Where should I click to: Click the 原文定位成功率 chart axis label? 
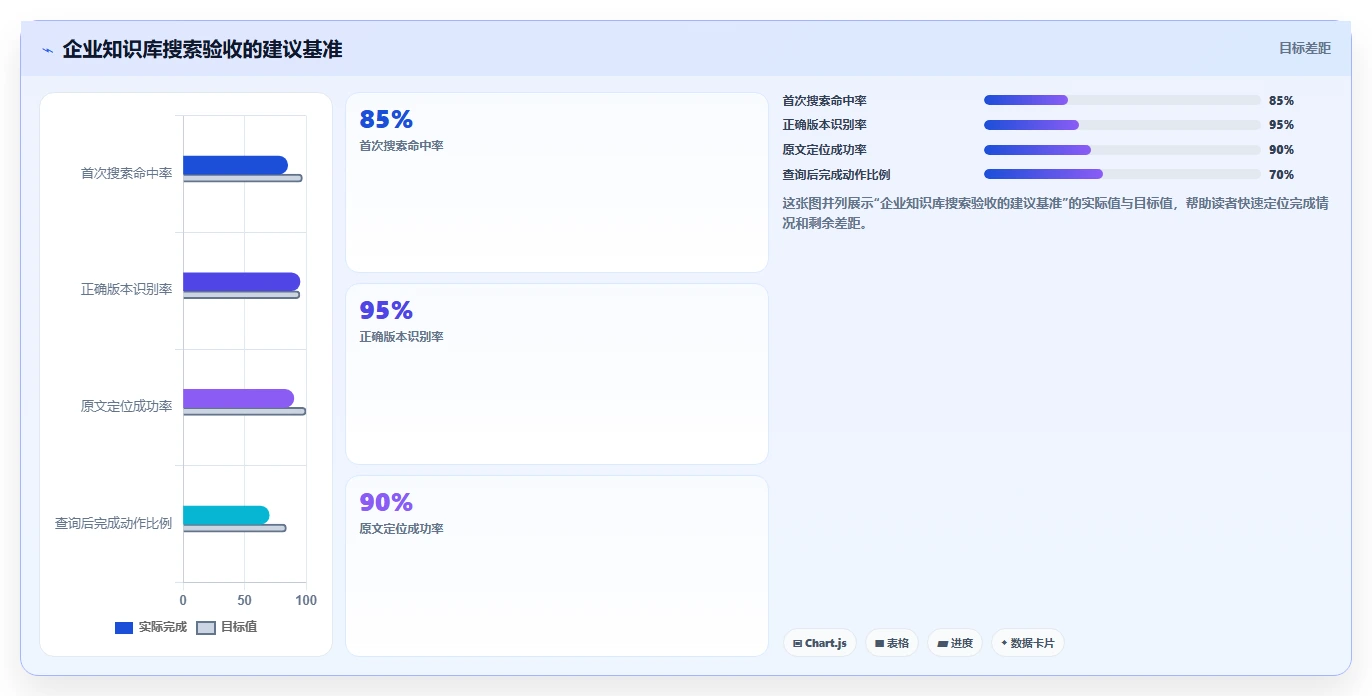click(x=127, y=406)
